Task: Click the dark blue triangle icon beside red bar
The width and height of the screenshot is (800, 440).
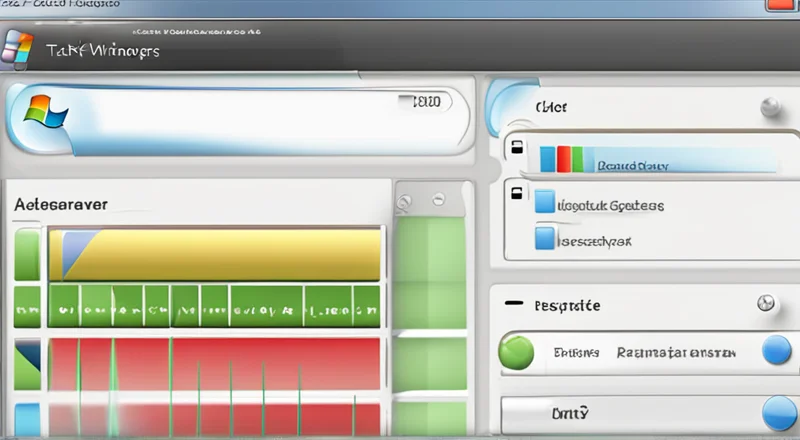Action: coord(27,360)
